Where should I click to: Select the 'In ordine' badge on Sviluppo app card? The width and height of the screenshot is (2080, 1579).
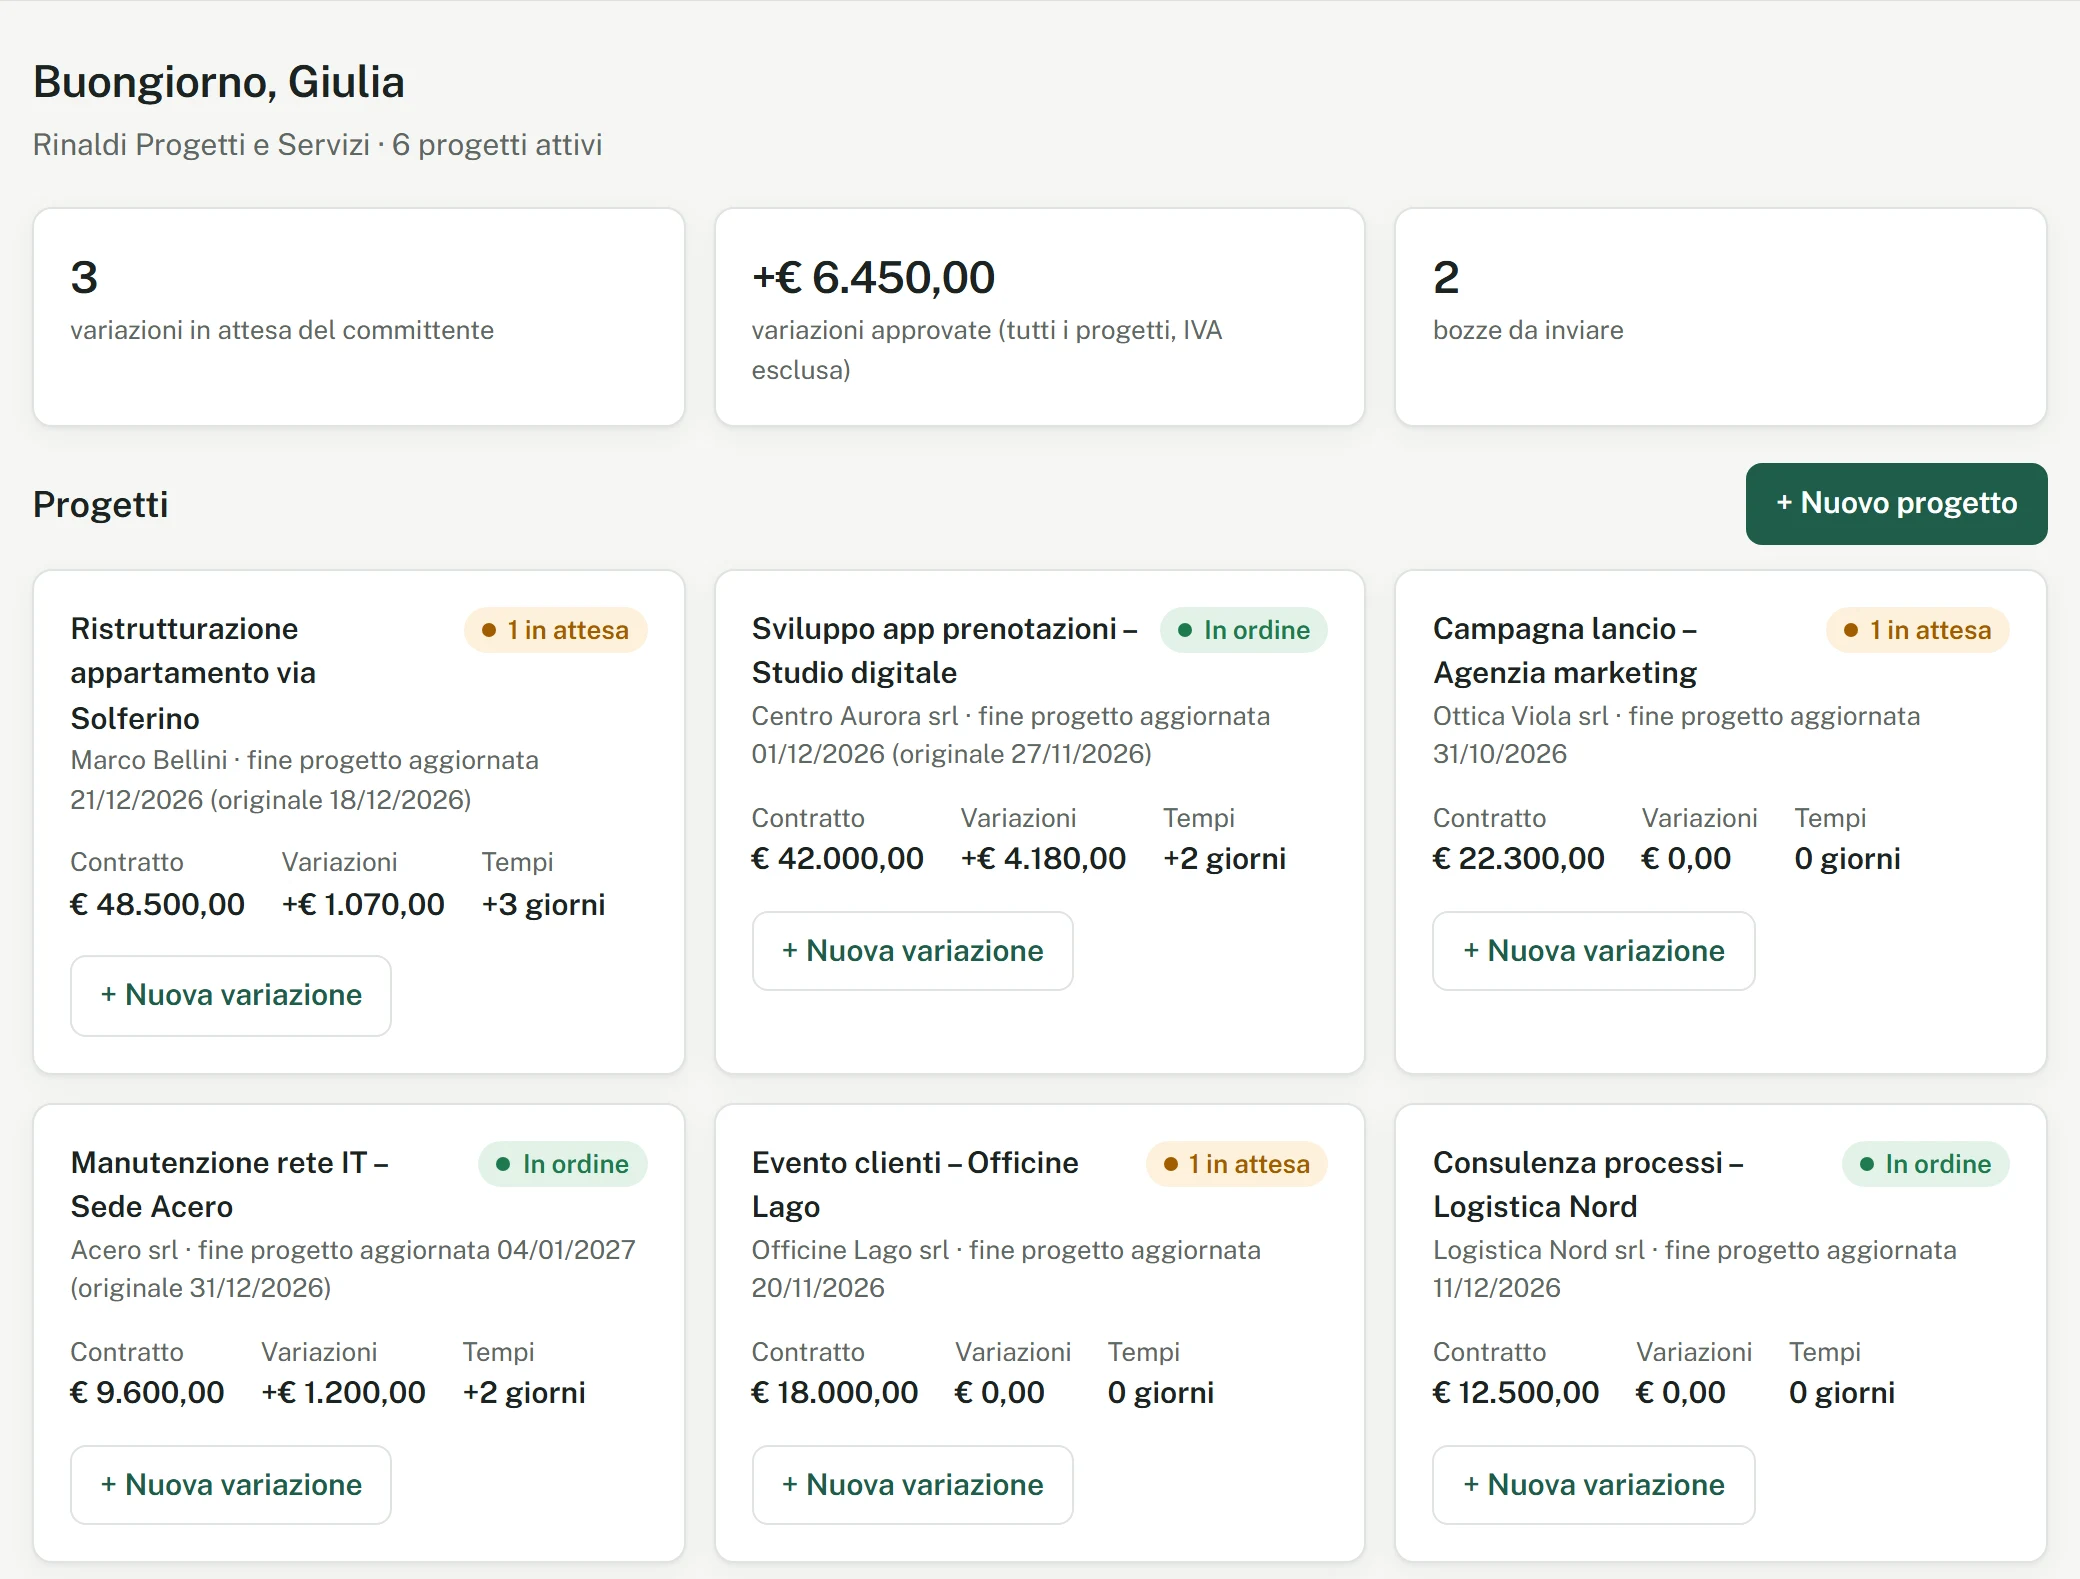tap(1243, 630)
